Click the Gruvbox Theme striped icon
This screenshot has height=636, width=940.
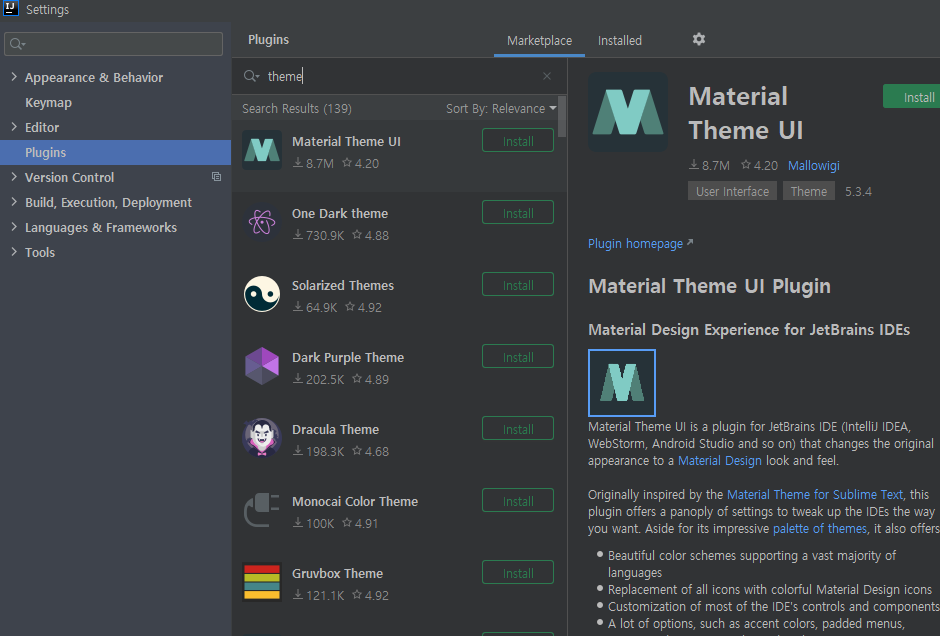coord(262,581)
